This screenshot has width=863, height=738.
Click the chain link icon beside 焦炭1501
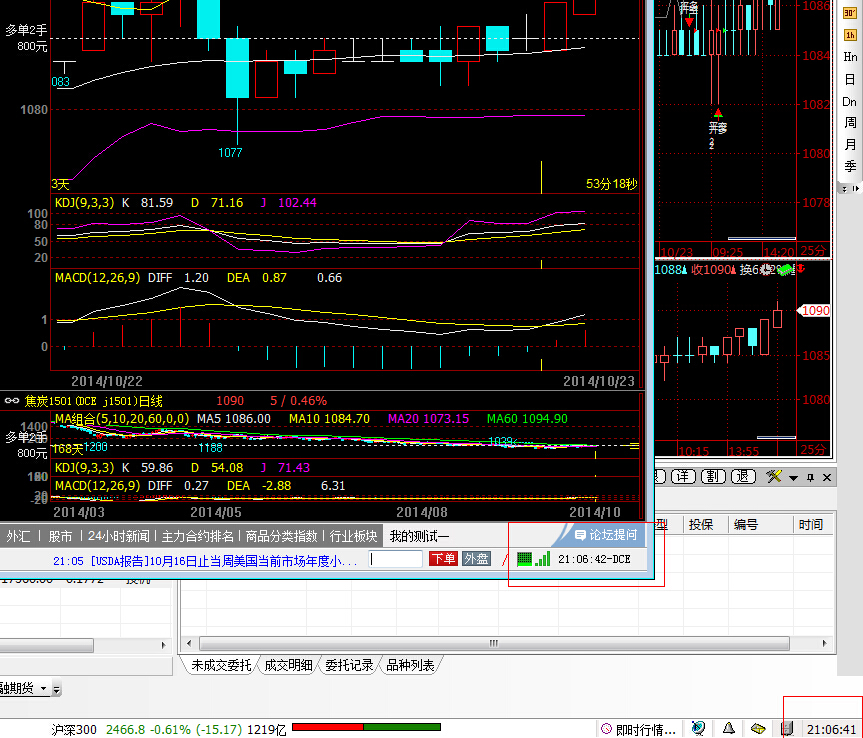12,401
